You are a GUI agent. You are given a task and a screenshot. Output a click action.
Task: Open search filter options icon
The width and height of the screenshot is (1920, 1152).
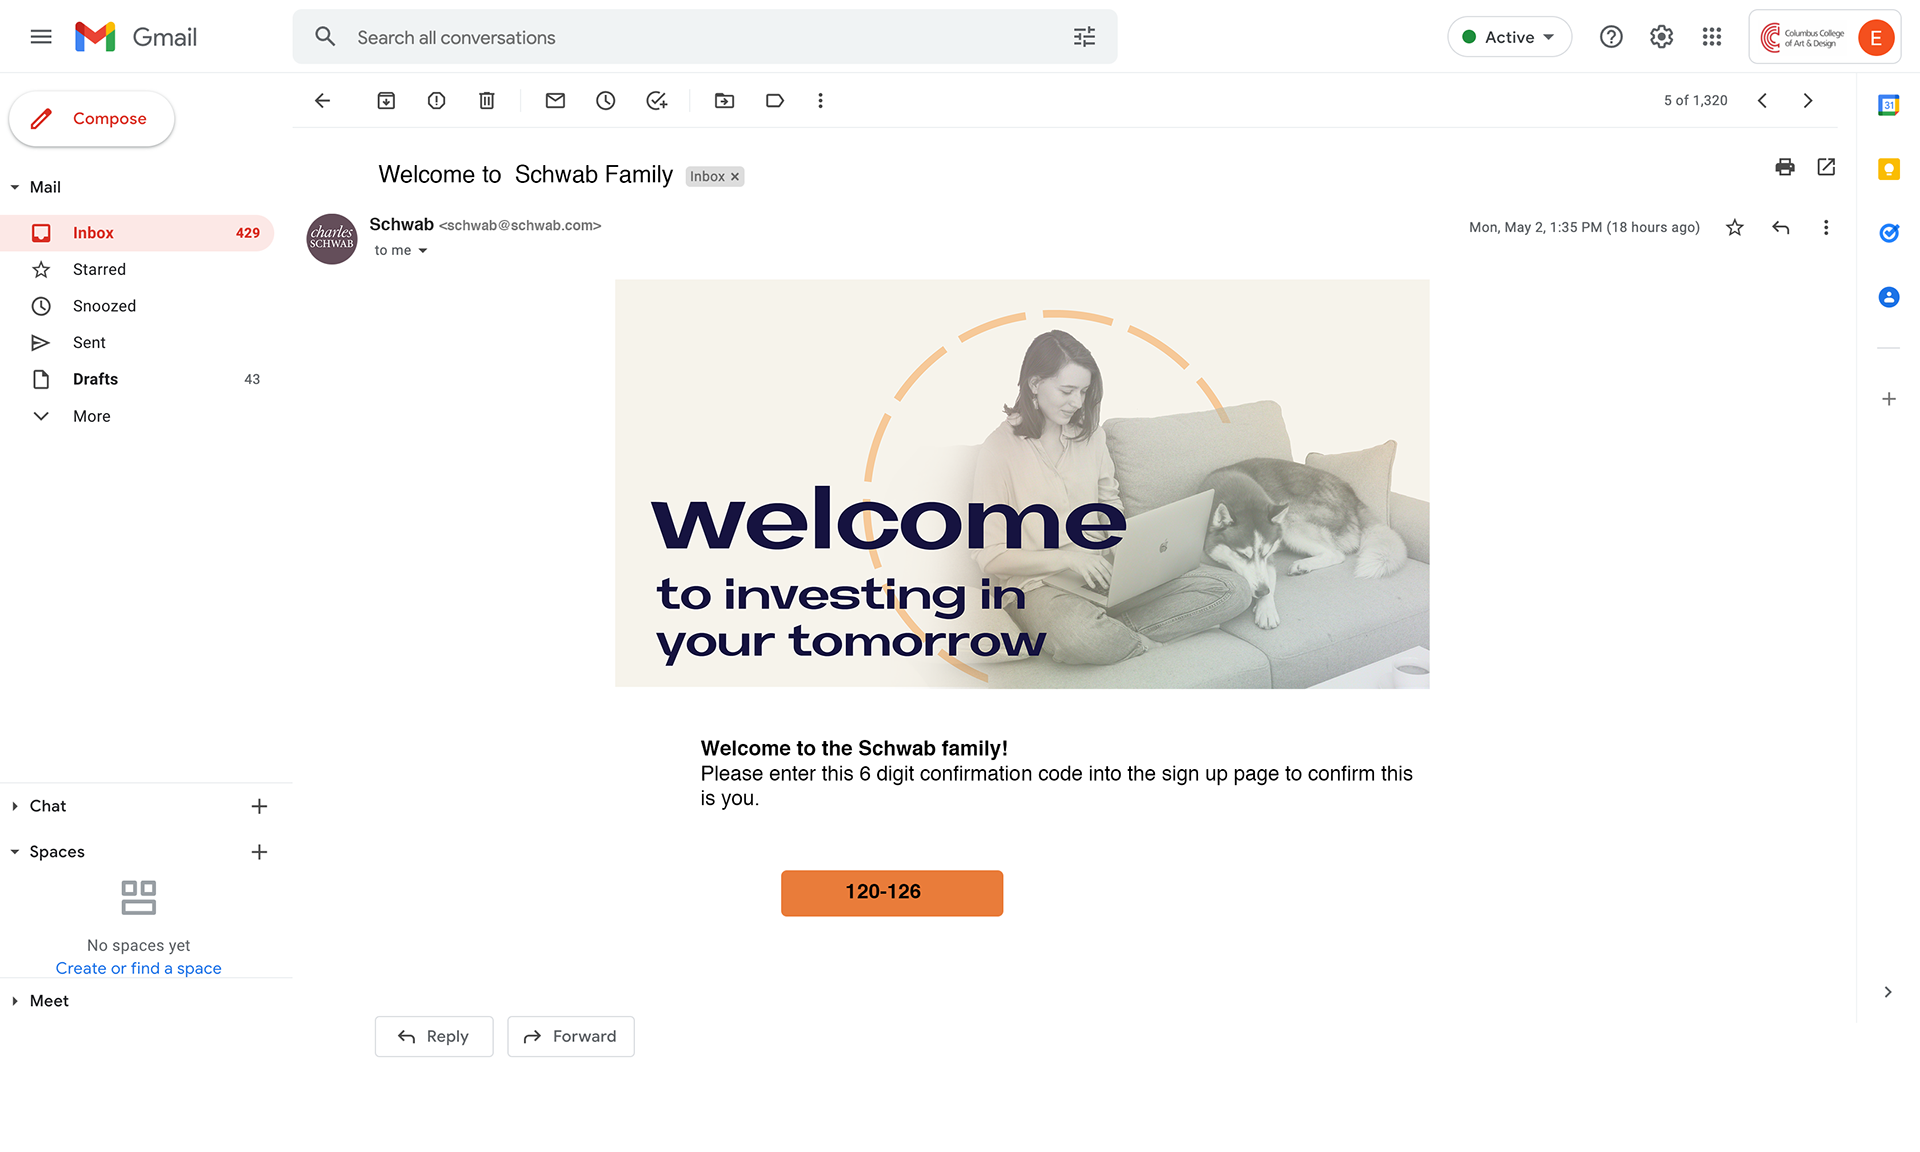coord(1084,37)
